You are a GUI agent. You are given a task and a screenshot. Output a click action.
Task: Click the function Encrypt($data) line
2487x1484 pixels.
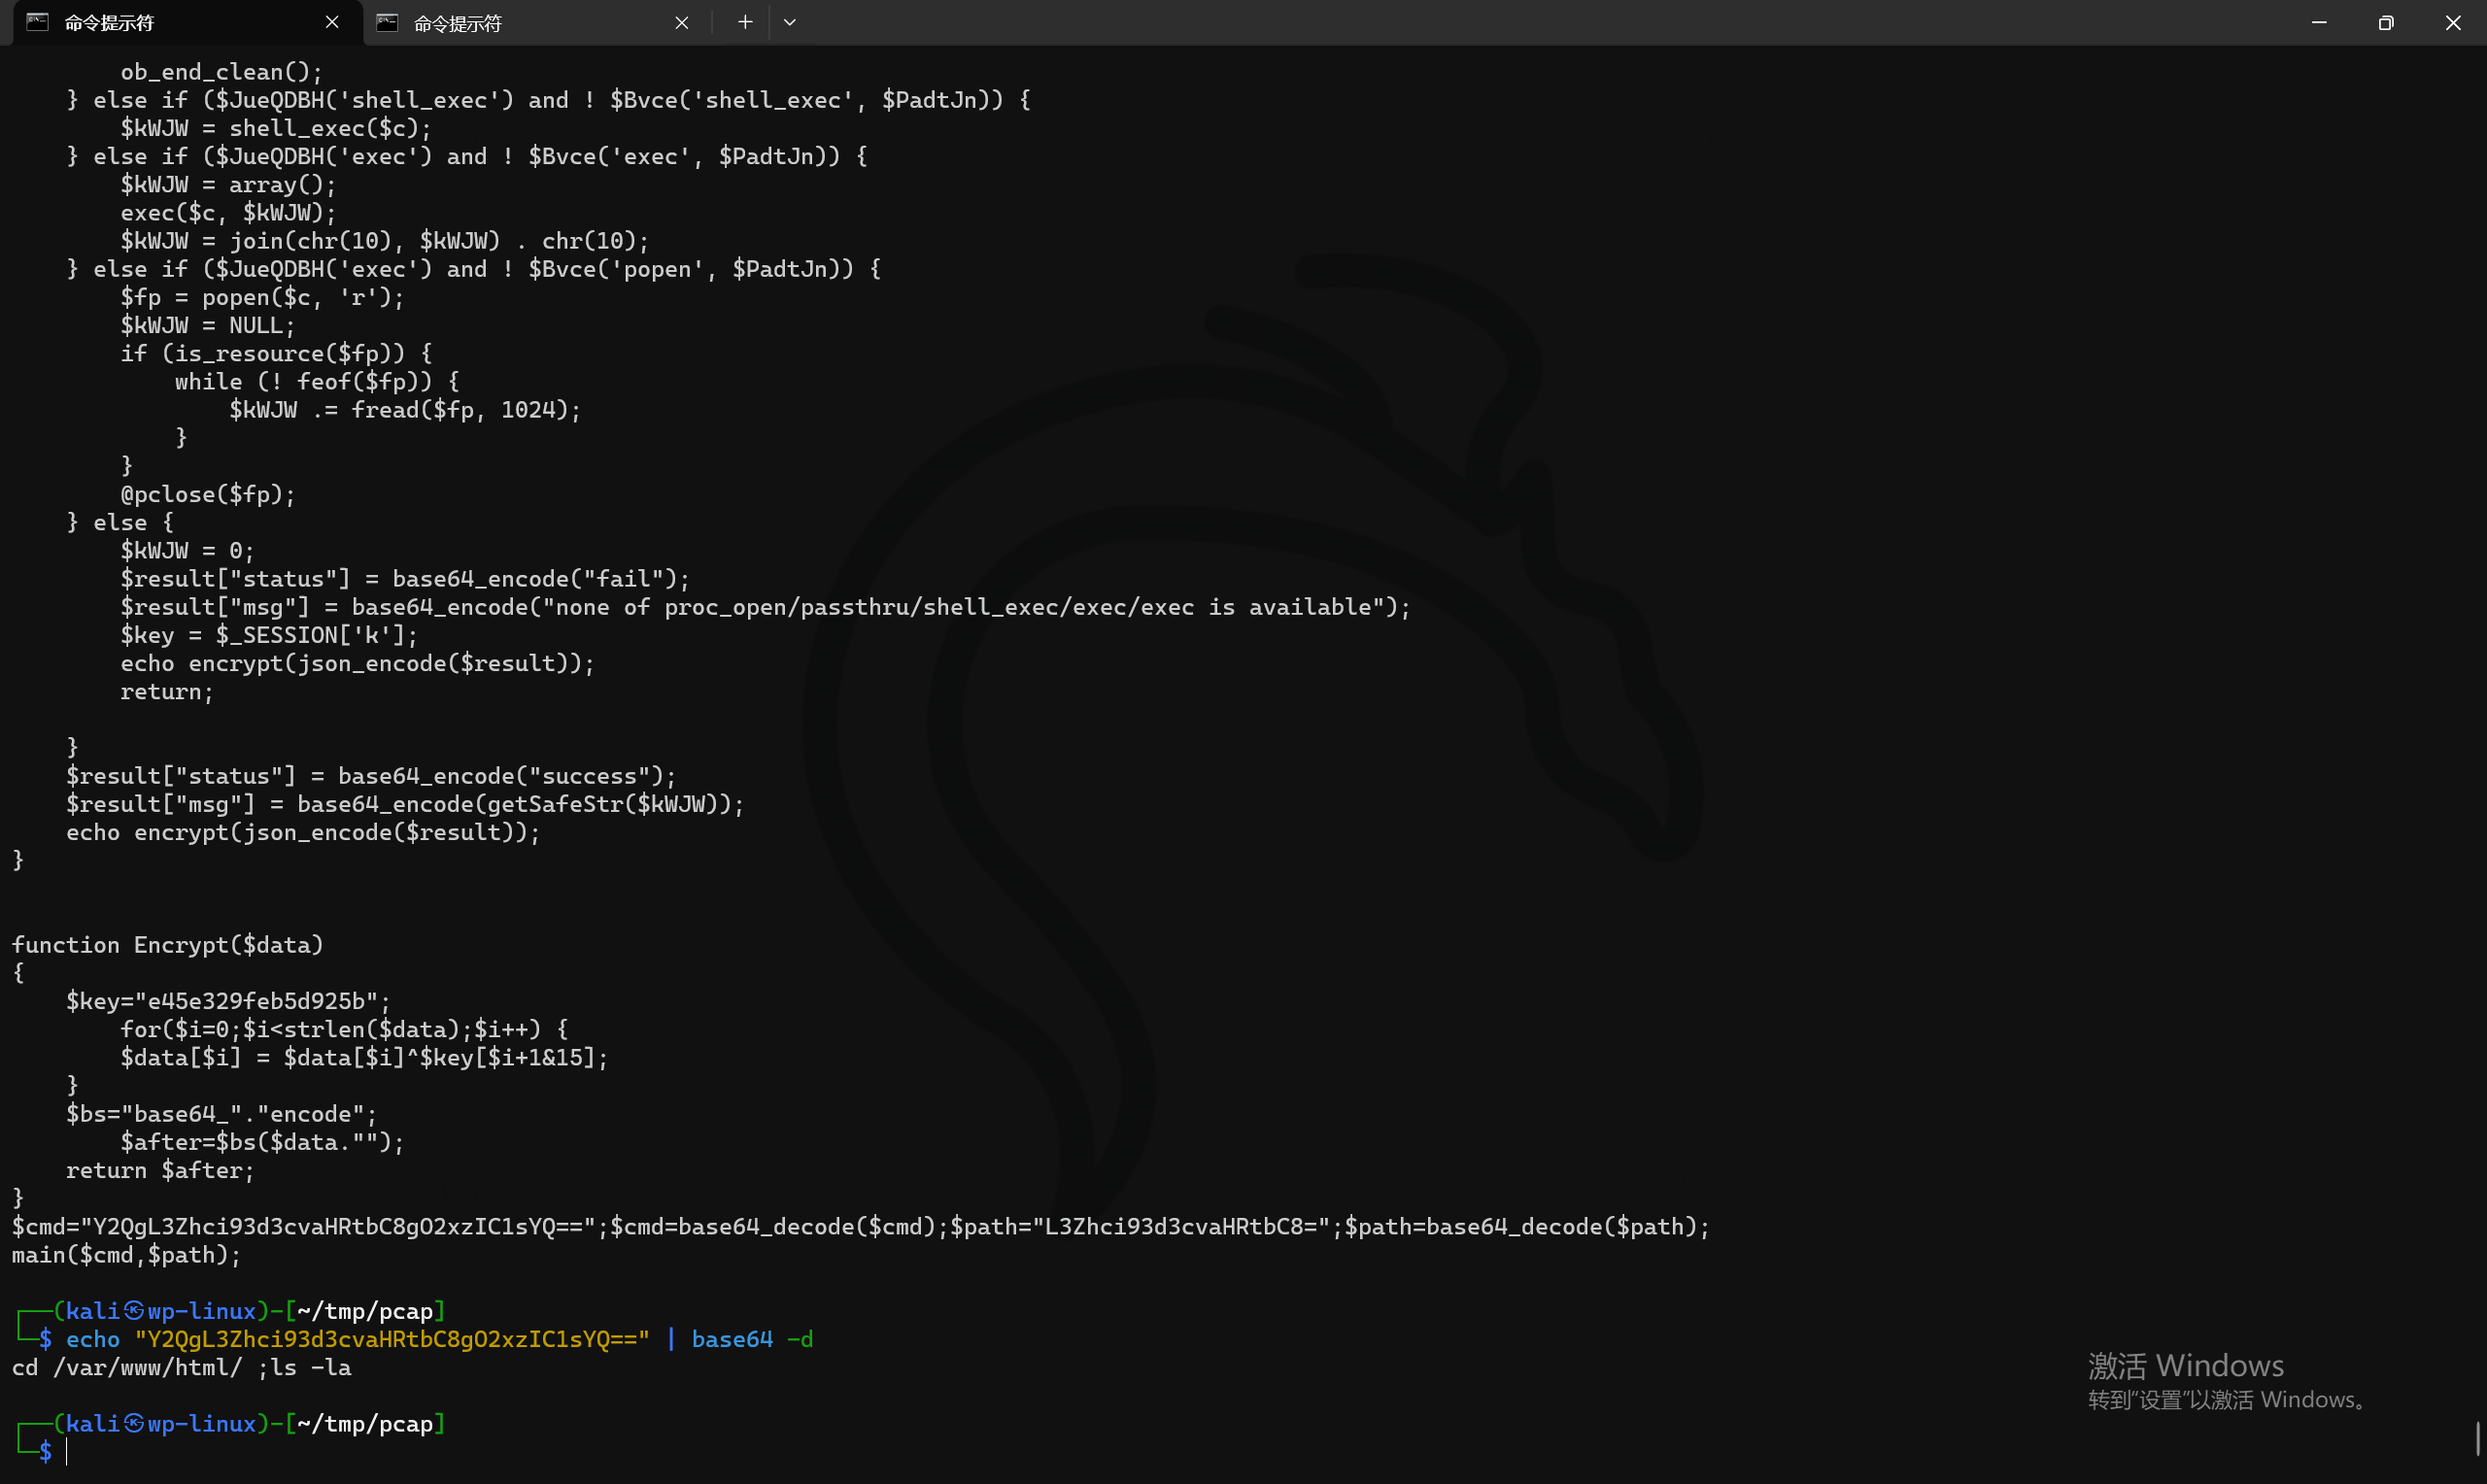click(x=168, y=945)
